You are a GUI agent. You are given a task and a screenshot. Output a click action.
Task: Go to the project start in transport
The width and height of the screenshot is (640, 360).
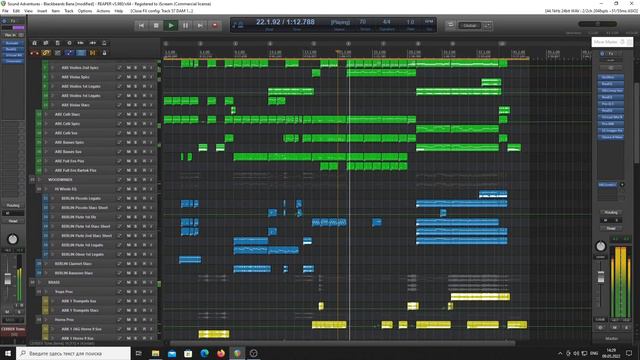141,25
